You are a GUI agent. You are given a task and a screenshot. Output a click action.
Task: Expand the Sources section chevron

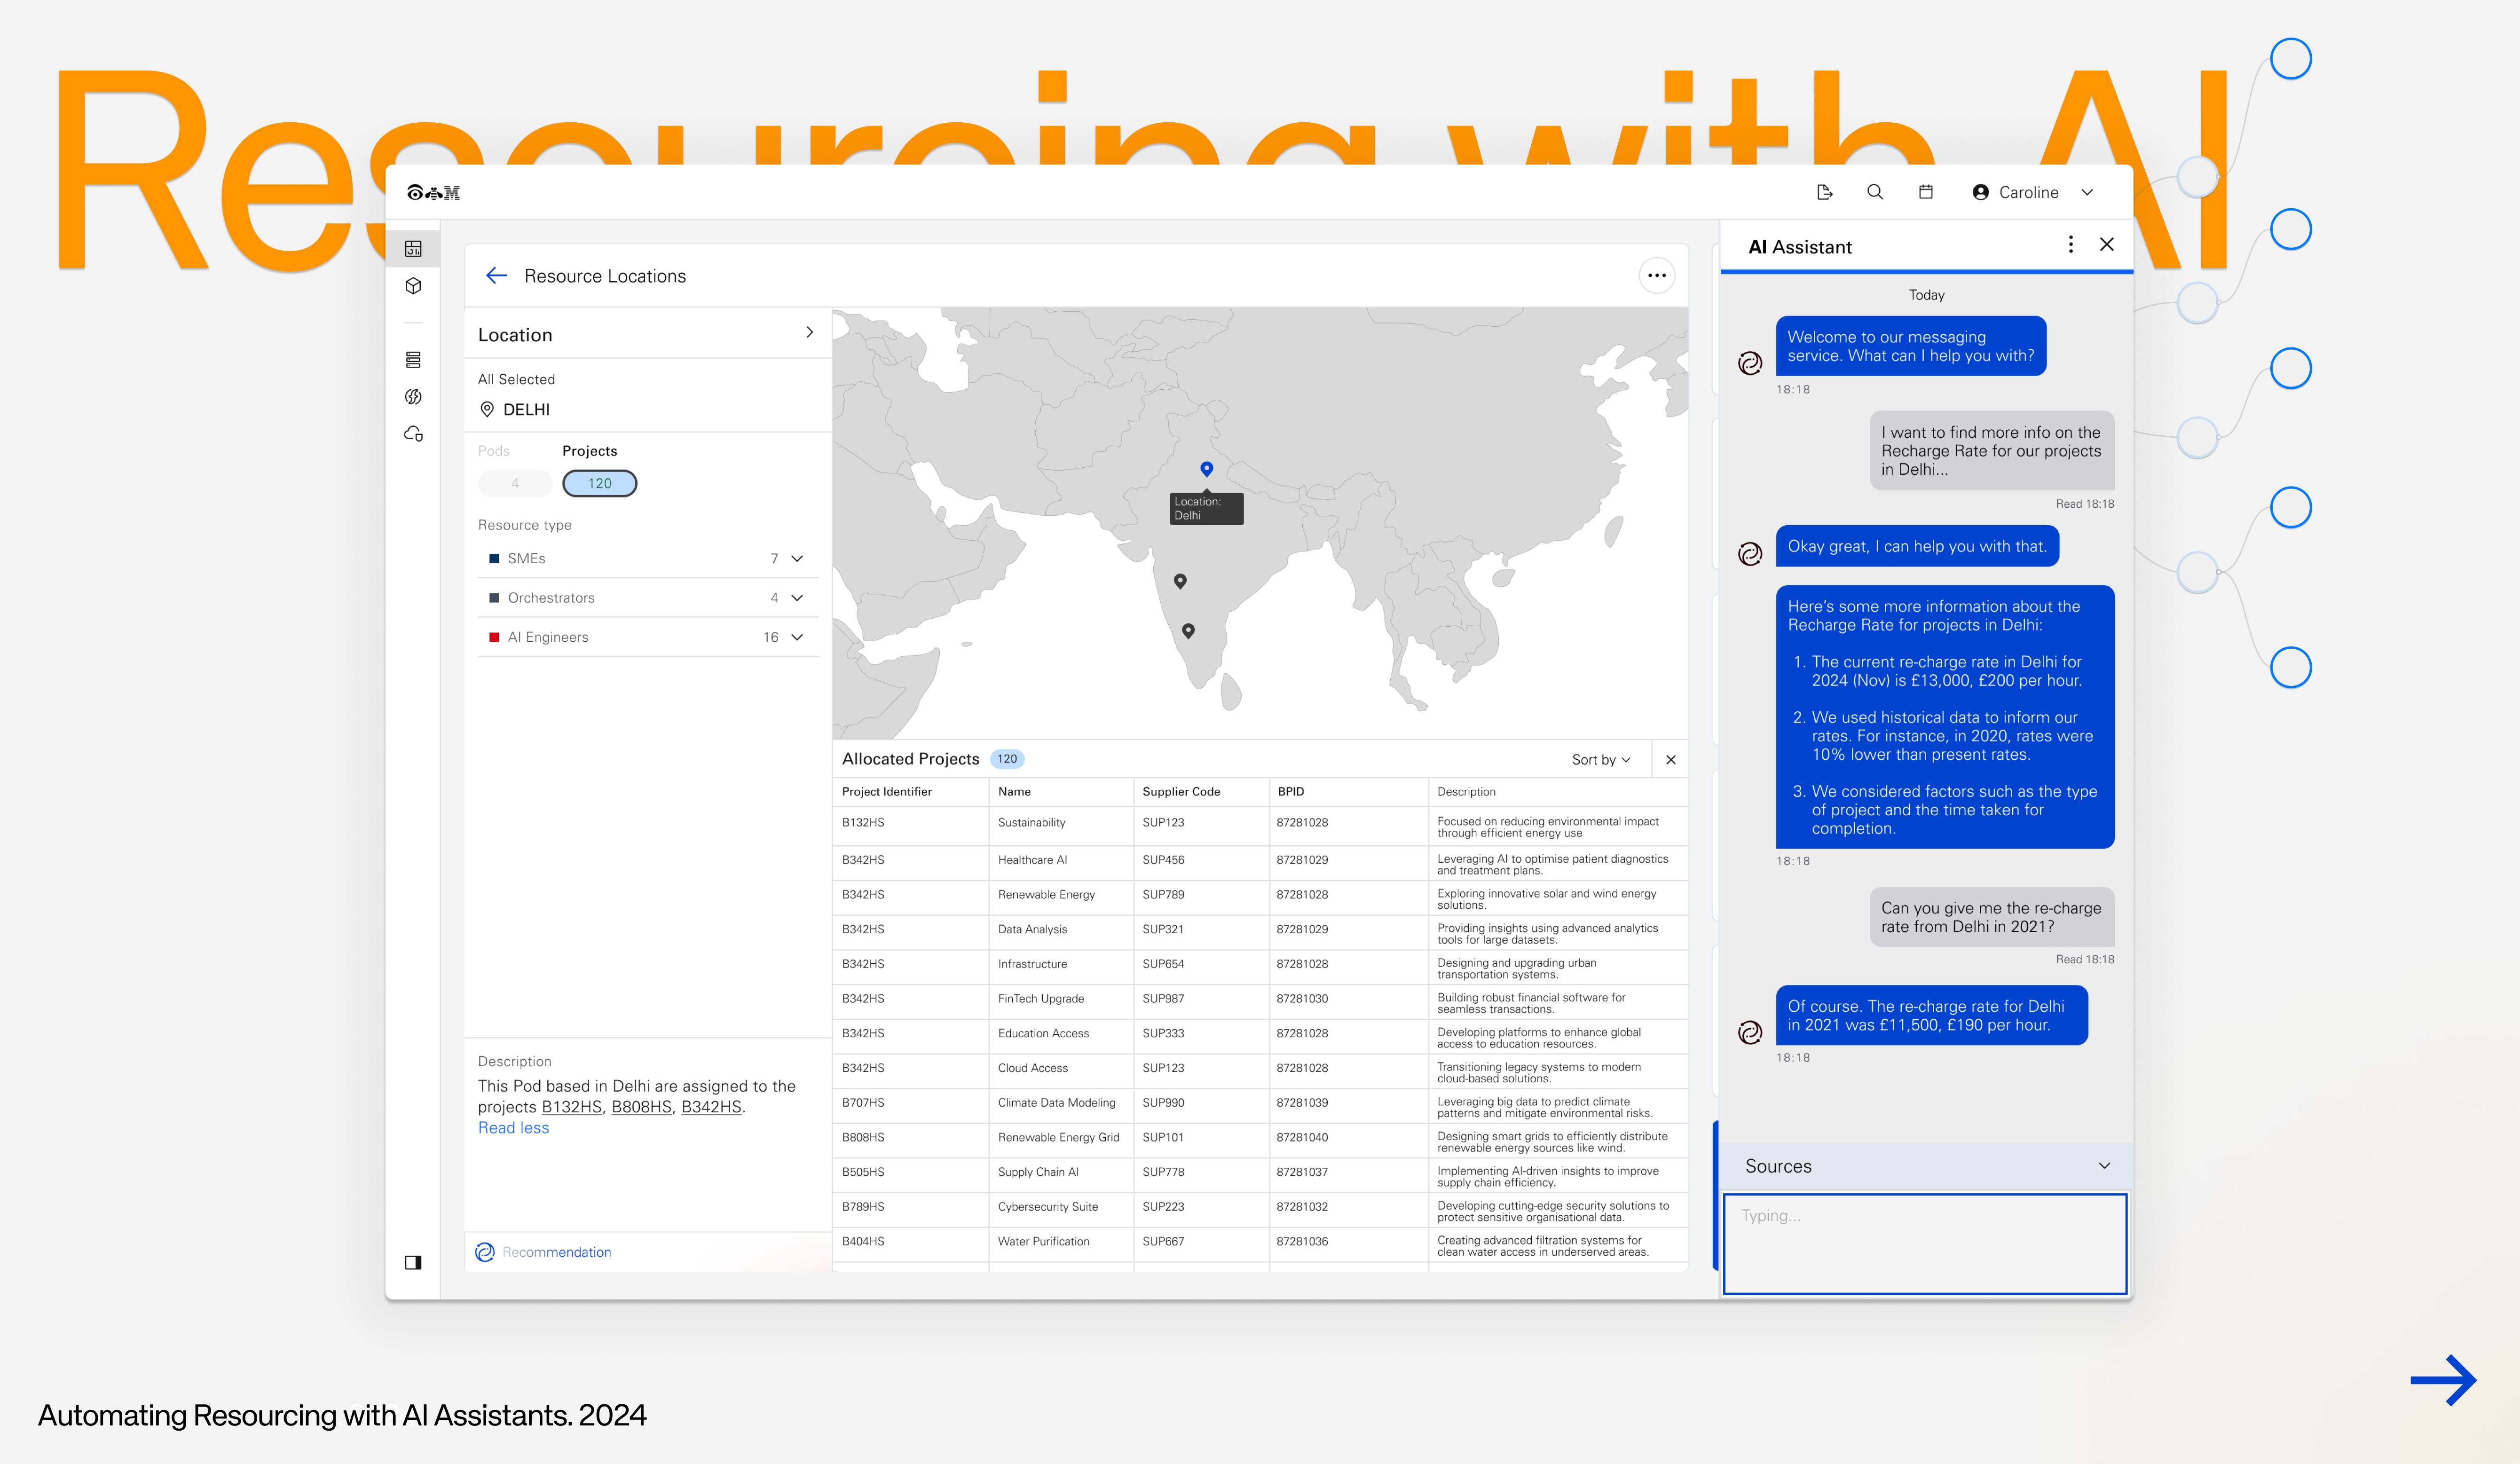(x=2104, y=1166)
